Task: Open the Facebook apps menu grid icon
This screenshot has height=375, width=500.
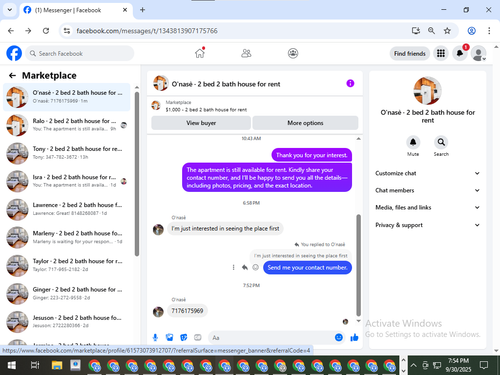Action: tap(441, 53)
